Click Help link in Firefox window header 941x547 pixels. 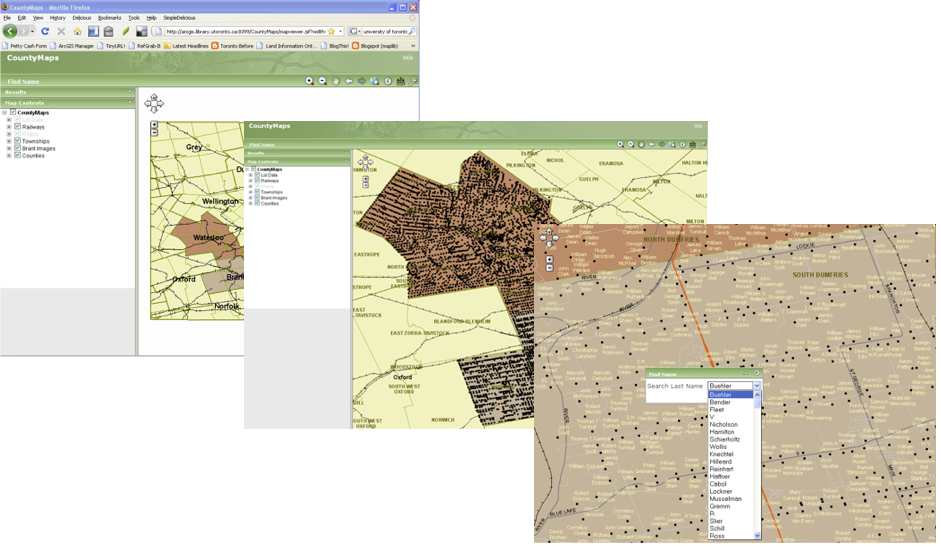(407, 58)
